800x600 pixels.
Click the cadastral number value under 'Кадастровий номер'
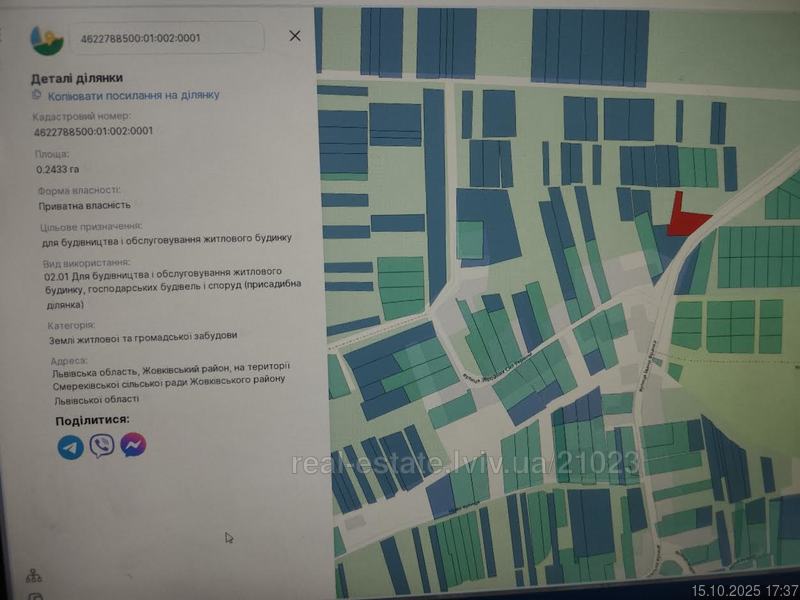pos(93,131)
